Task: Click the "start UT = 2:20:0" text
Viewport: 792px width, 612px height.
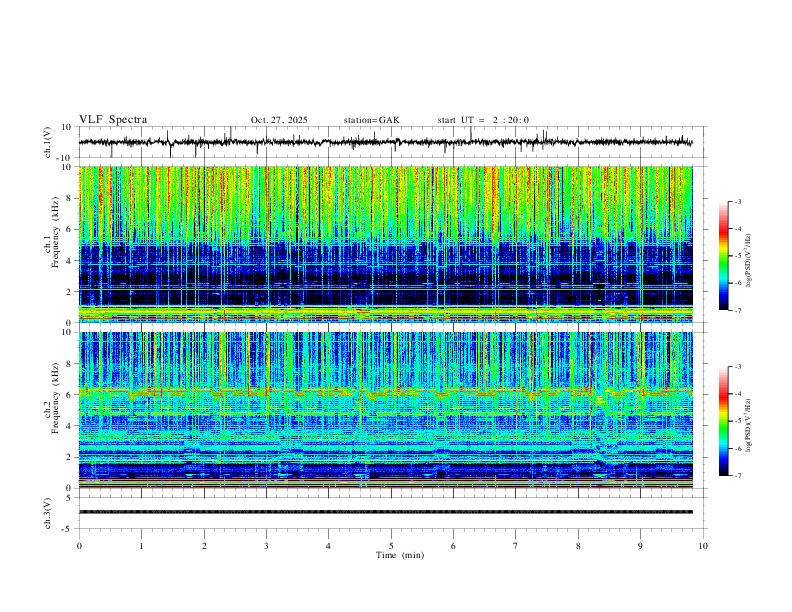Action: 483,120
